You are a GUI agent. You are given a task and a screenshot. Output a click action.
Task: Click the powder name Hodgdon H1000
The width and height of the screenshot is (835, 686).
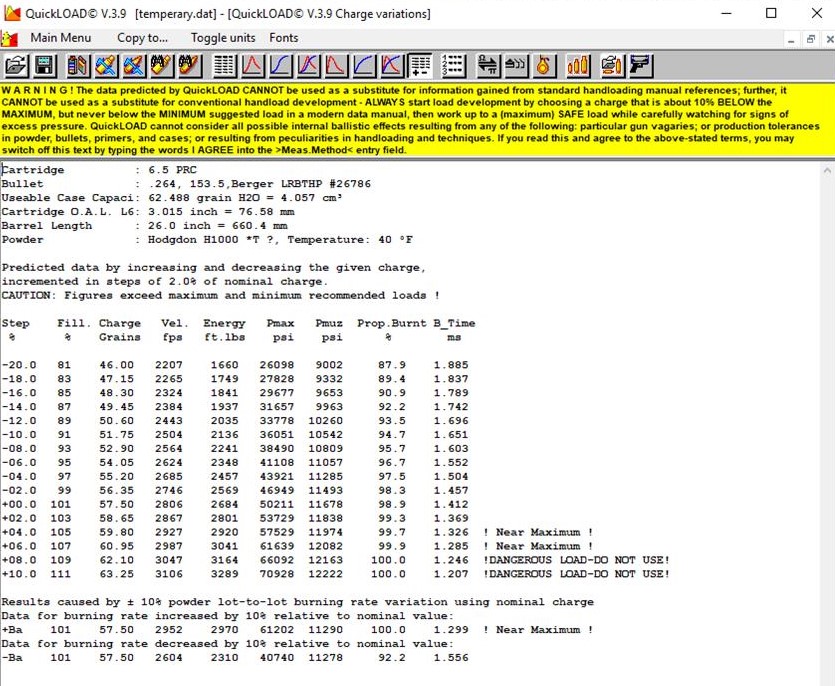[193, 240]
